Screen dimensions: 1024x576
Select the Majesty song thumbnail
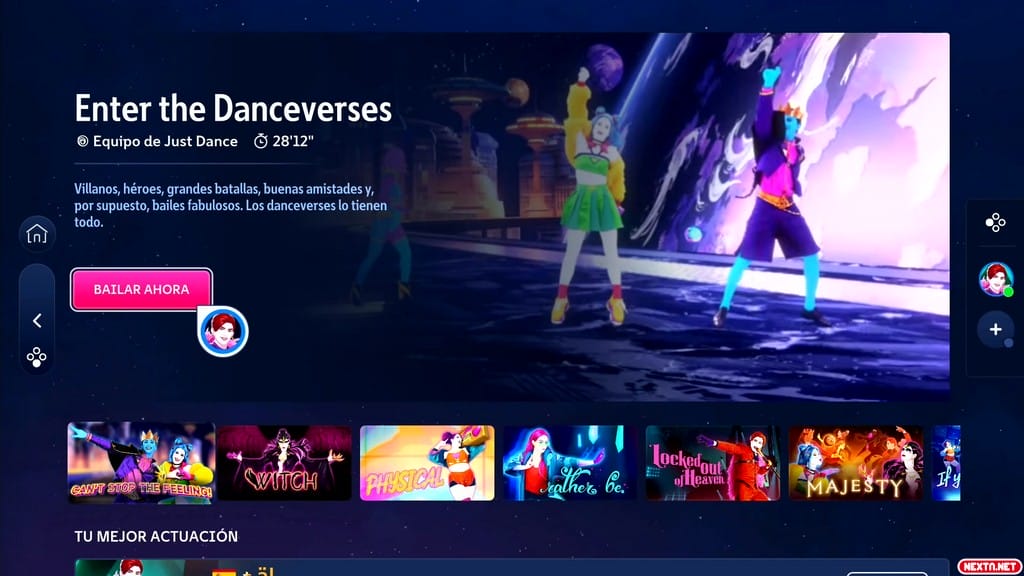tap(856, 463)
